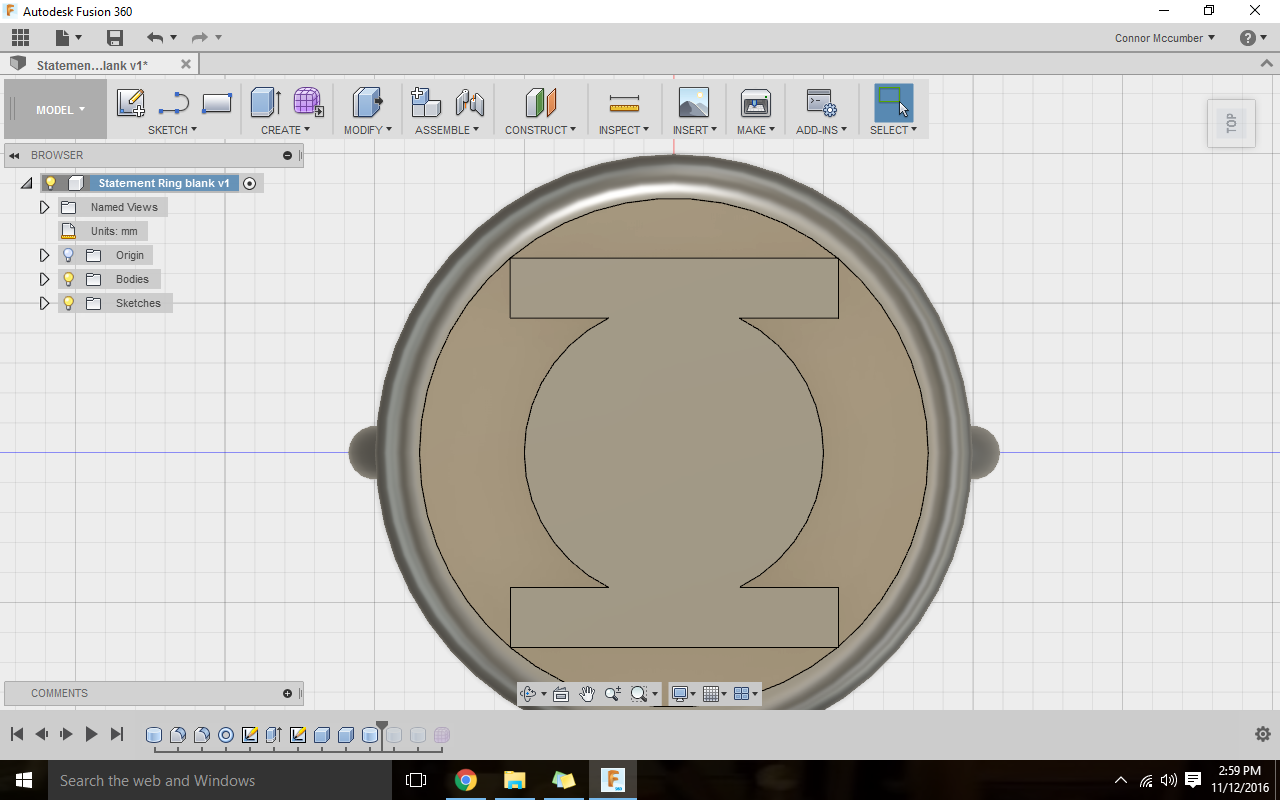Screen dimensions: 1280x800
Task: Click the TOP face of ViewCube
Action: click(1231, 123)
